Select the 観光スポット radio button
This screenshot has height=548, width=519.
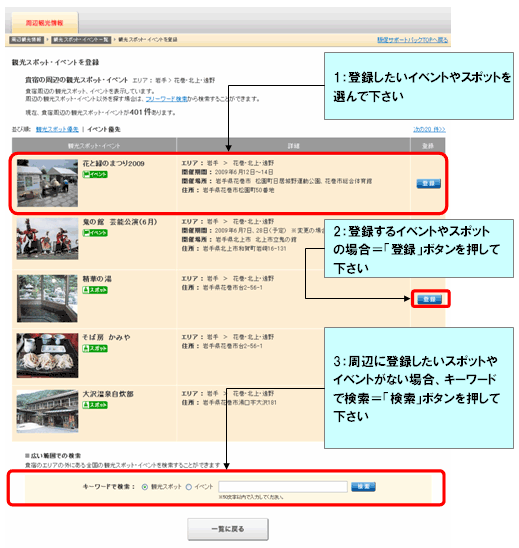pos(145,487)
